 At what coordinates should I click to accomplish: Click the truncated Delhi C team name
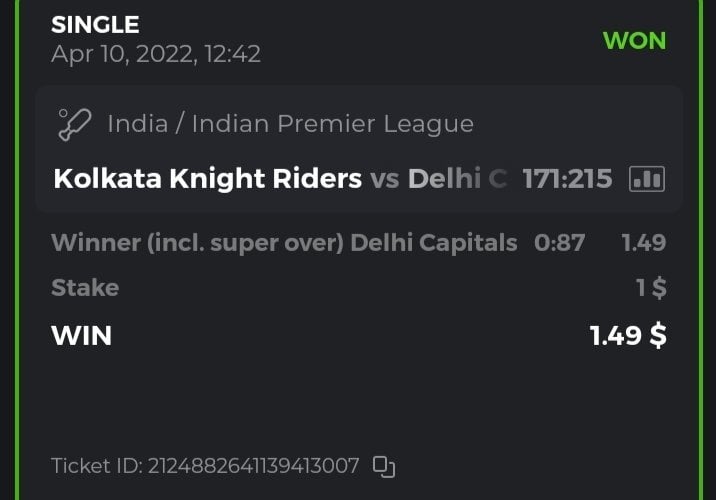(457, 179)
